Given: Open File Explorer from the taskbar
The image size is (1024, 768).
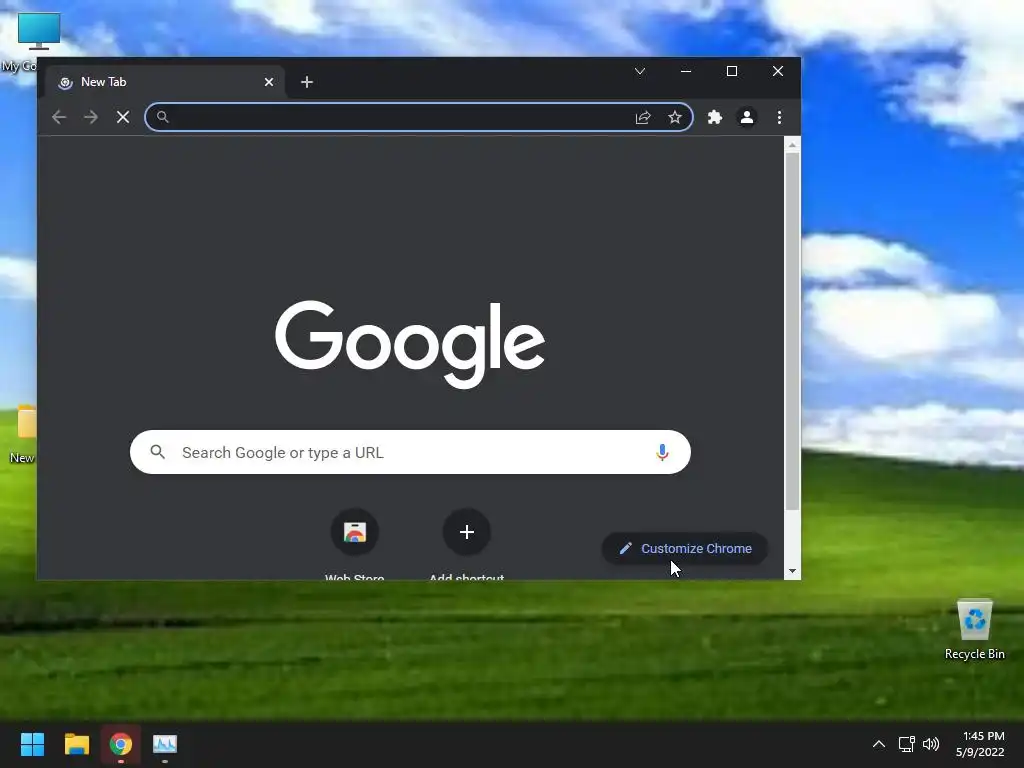Looking at the screenshot, I should click(76, 744).
